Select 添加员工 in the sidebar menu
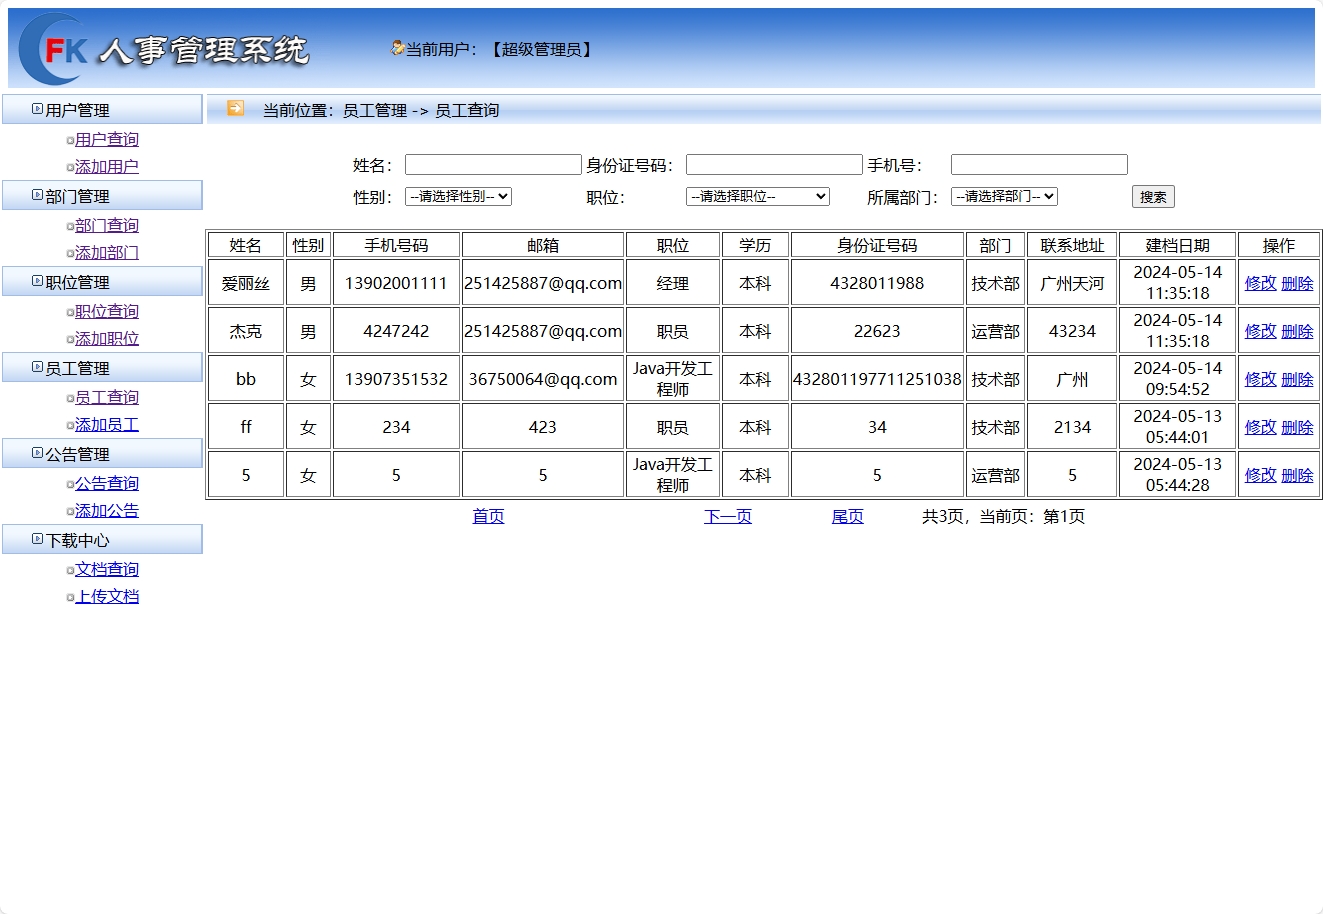The height and width of the screenshot is (914, 1323). (106, 424)
